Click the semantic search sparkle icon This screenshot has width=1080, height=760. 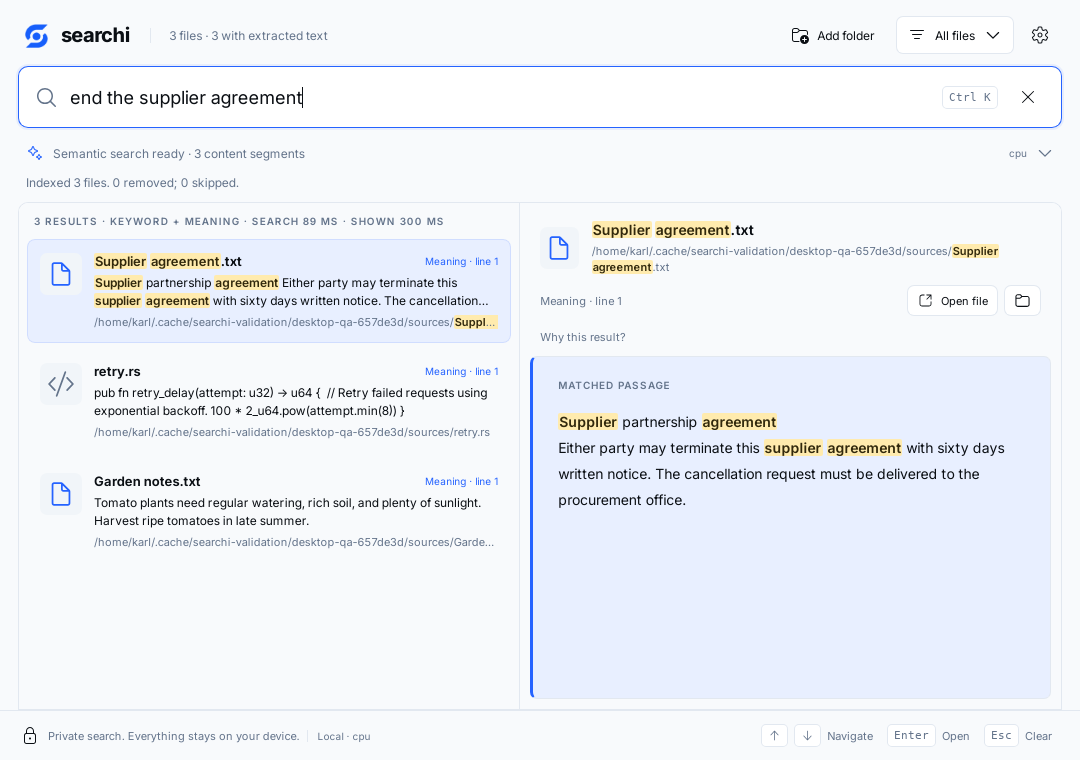tap(34, 153)
